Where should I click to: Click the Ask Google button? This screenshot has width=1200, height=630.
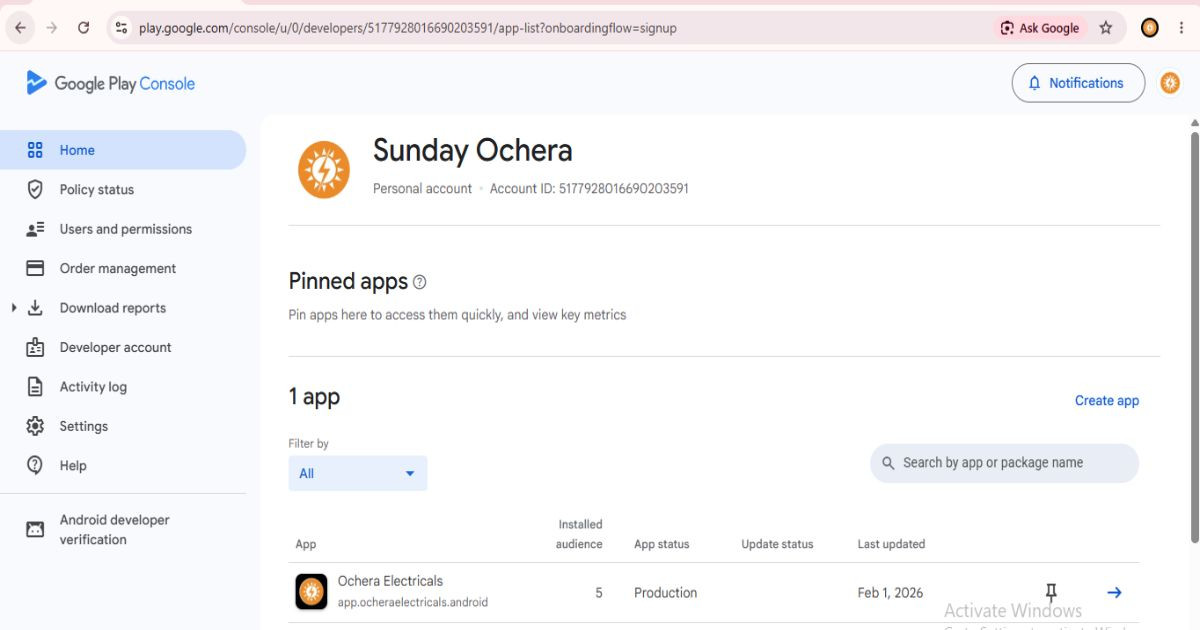tap(1040, 28)
